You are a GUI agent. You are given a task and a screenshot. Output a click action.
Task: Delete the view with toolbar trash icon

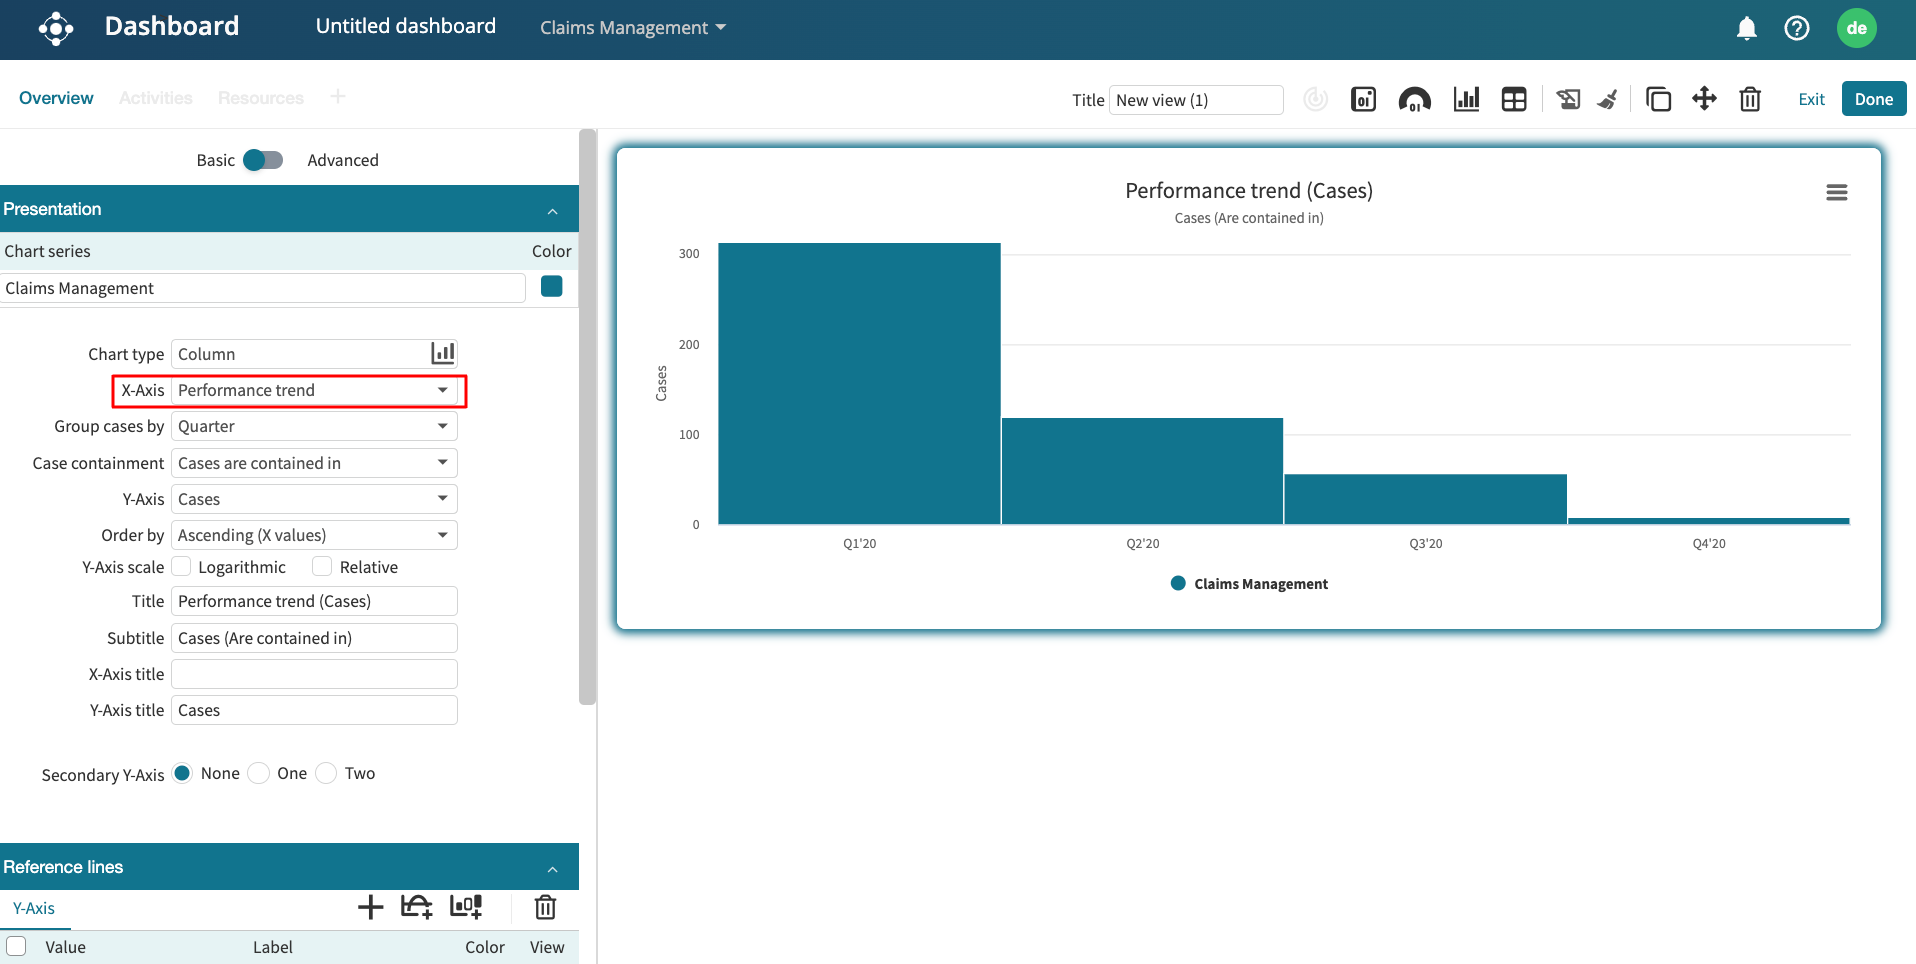(1750, 99)
